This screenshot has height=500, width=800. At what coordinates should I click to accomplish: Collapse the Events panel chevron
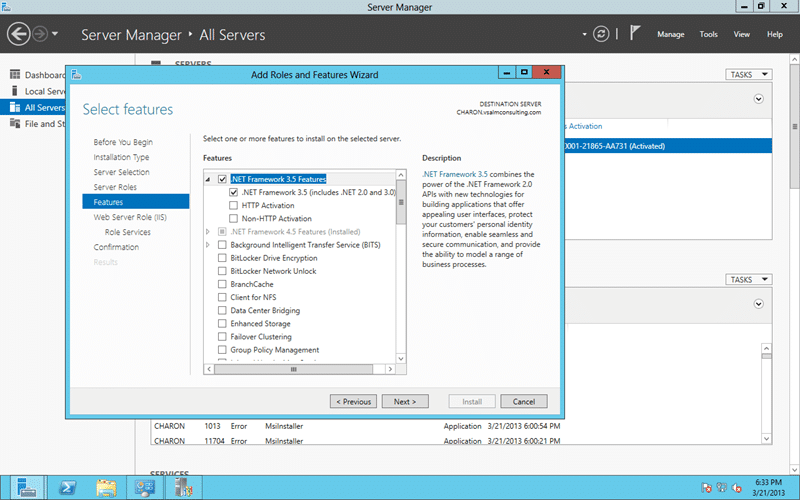(x=759, y=304)
